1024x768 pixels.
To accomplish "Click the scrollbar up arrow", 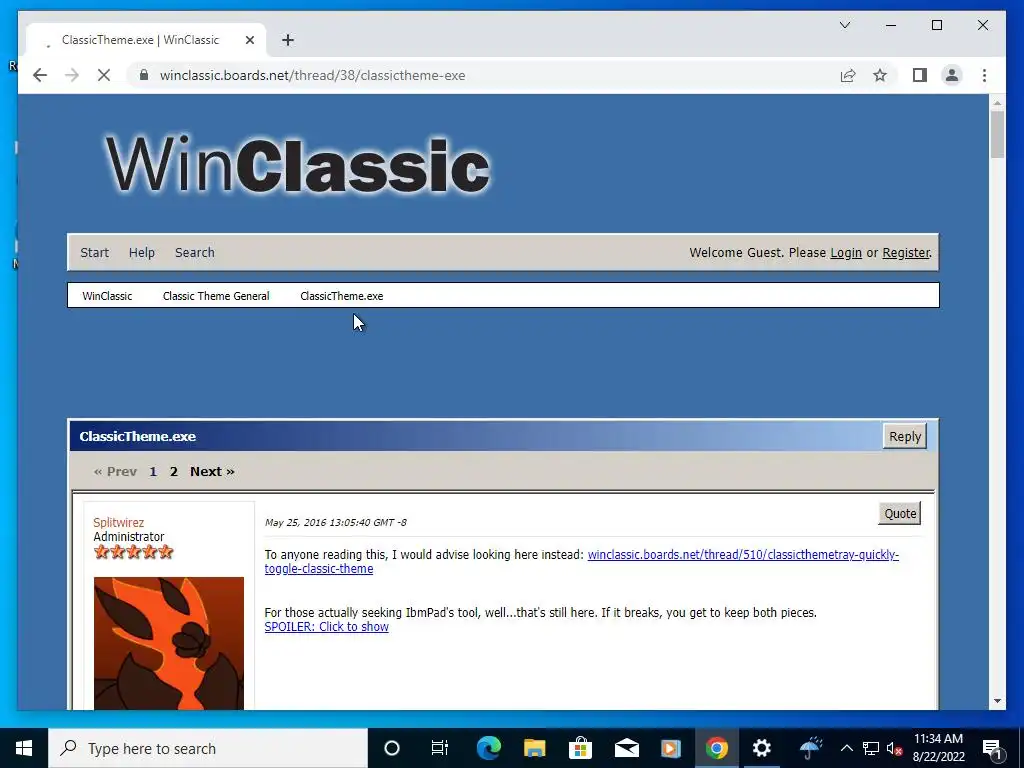I will point(997,103).
